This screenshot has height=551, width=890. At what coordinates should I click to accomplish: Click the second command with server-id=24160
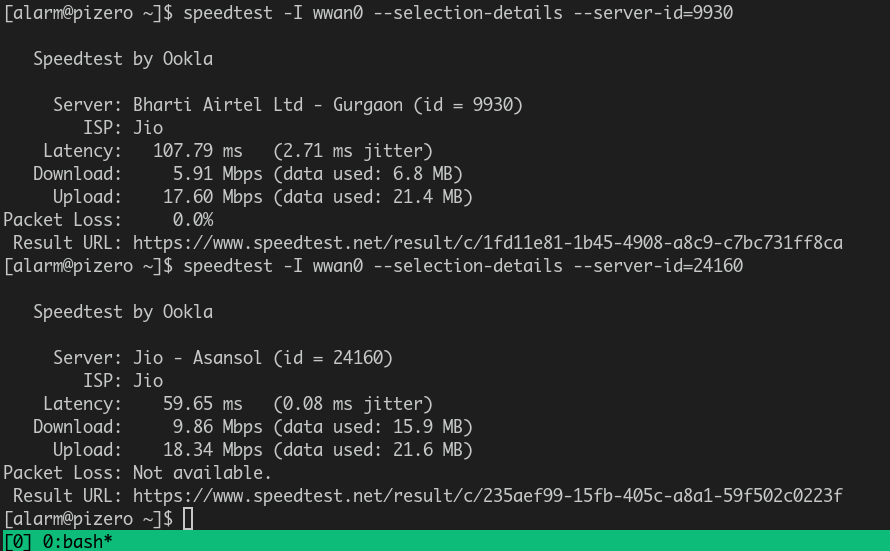[x=463, y=266]
